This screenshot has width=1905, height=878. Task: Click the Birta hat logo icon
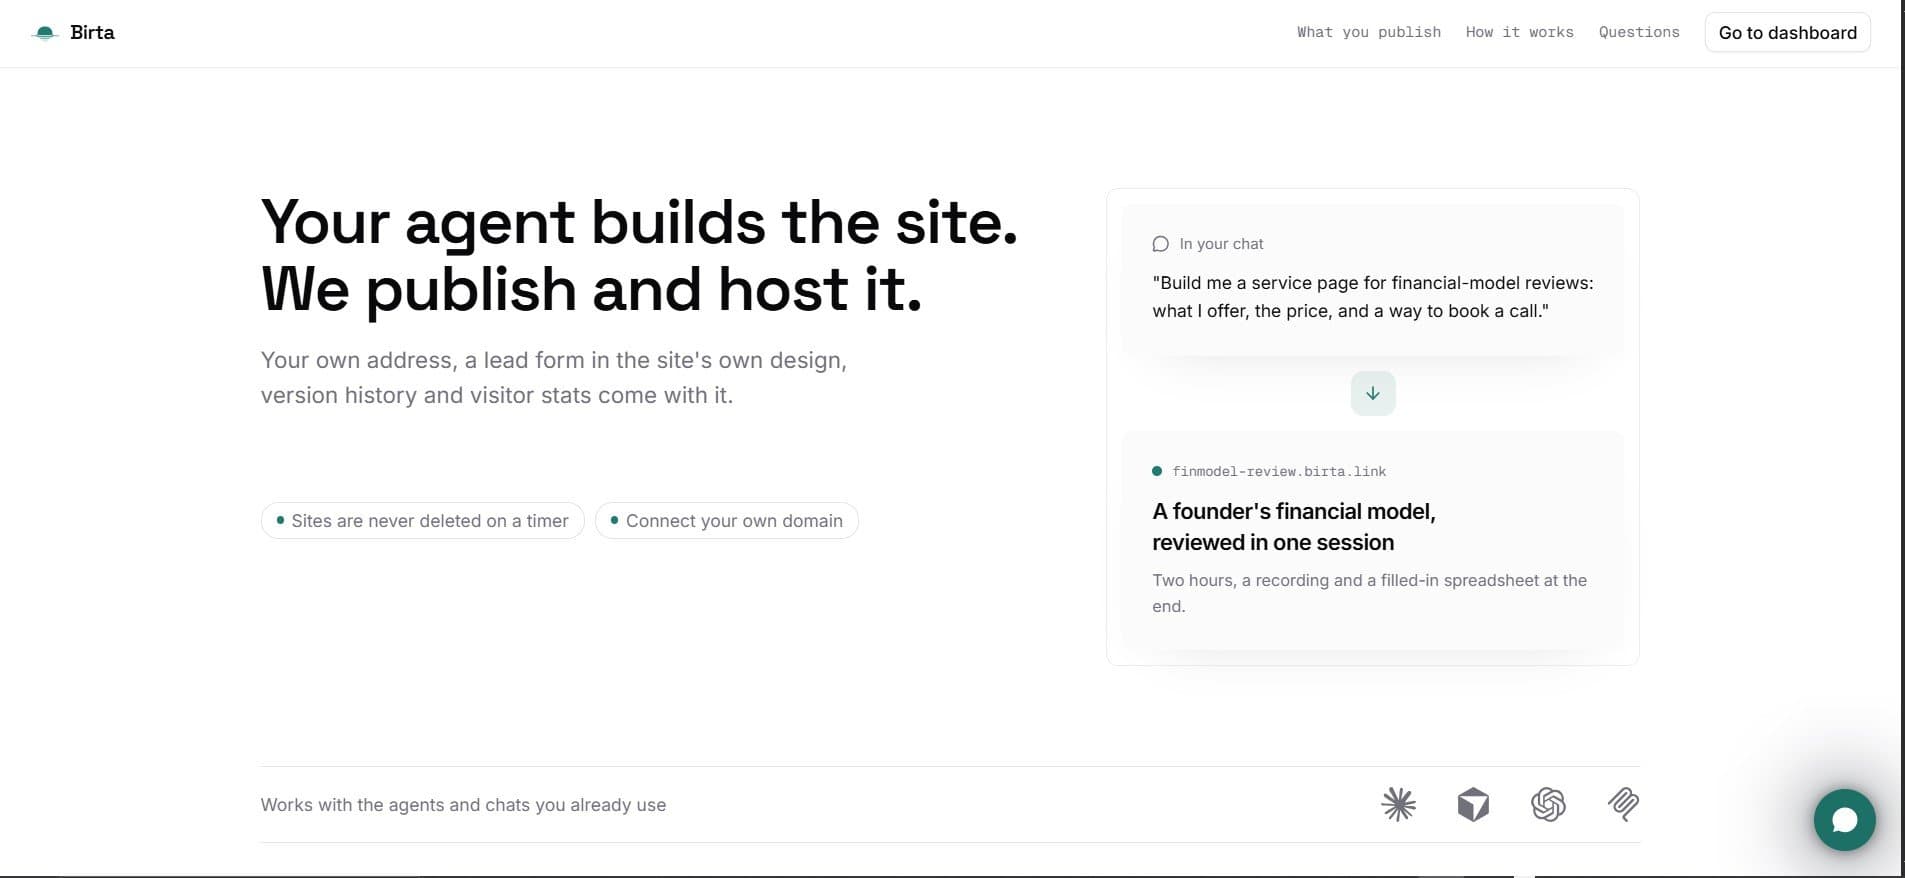(x=45, y=33)
